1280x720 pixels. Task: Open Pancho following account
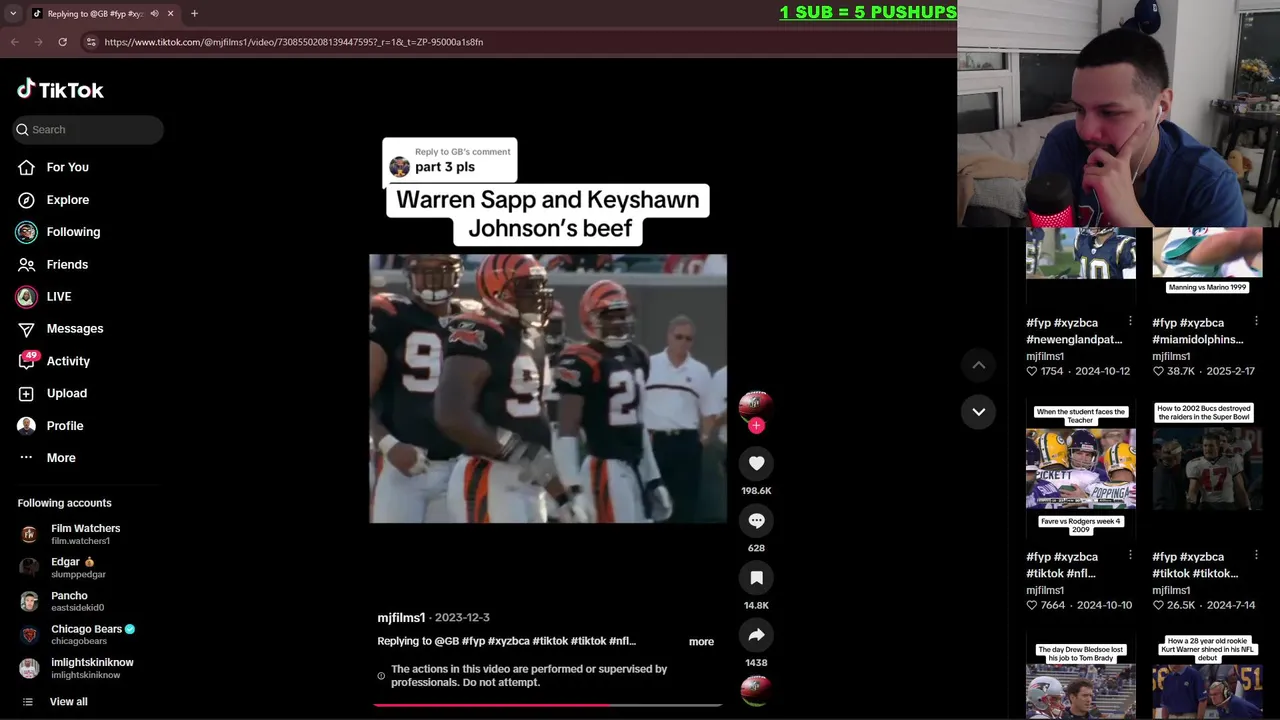(x=77, y=601)
